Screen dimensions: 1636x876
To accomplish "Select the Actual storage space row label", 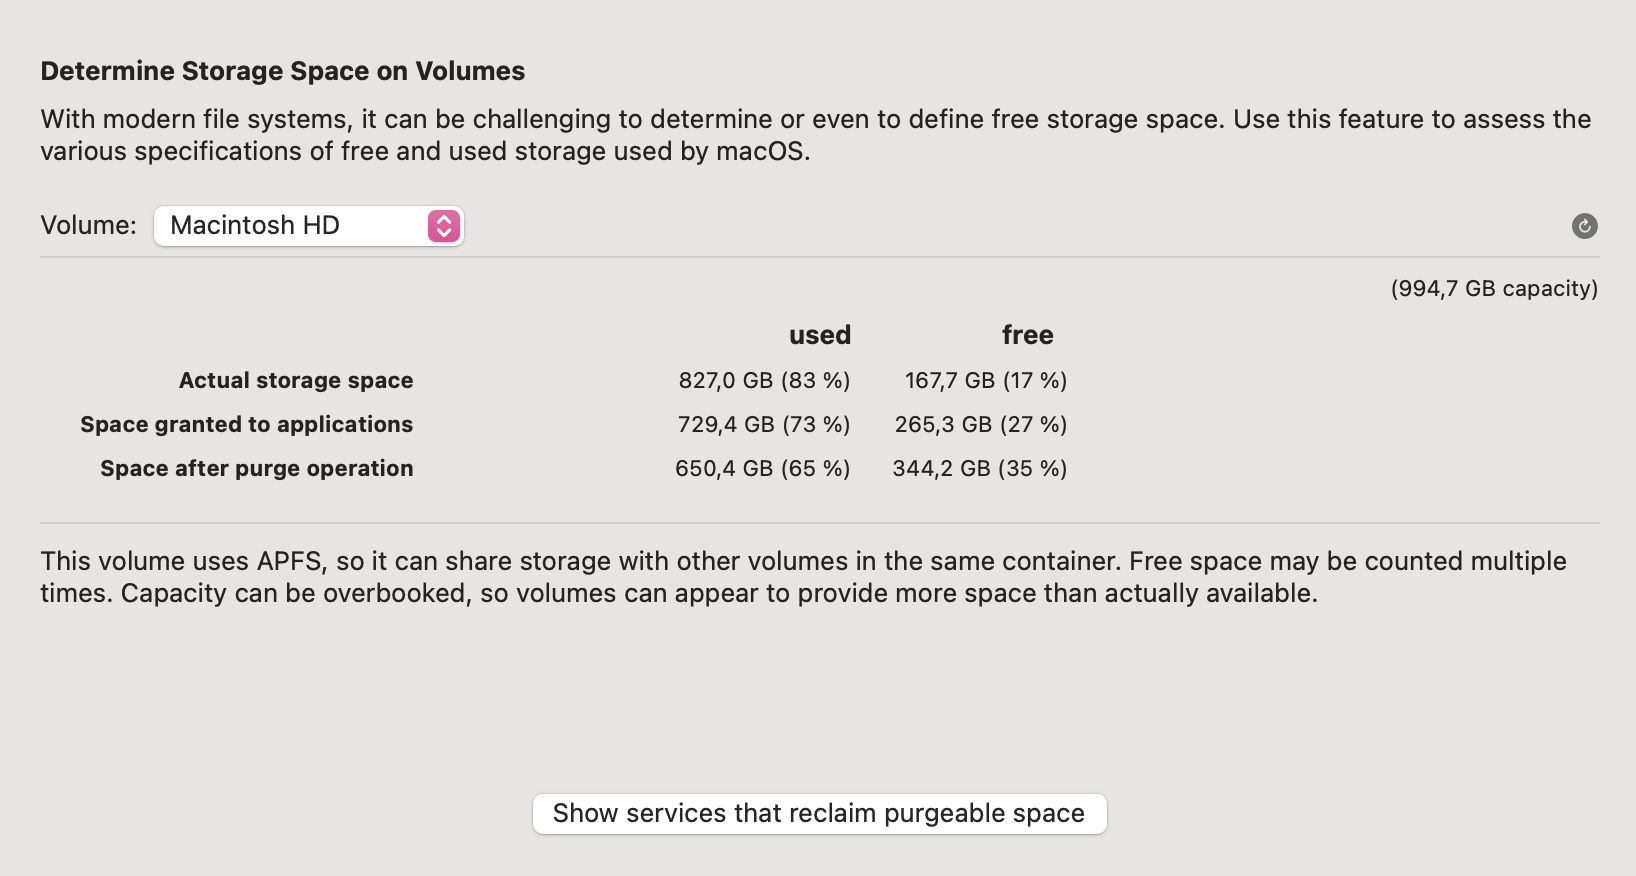I will click(x=296, y=381).
